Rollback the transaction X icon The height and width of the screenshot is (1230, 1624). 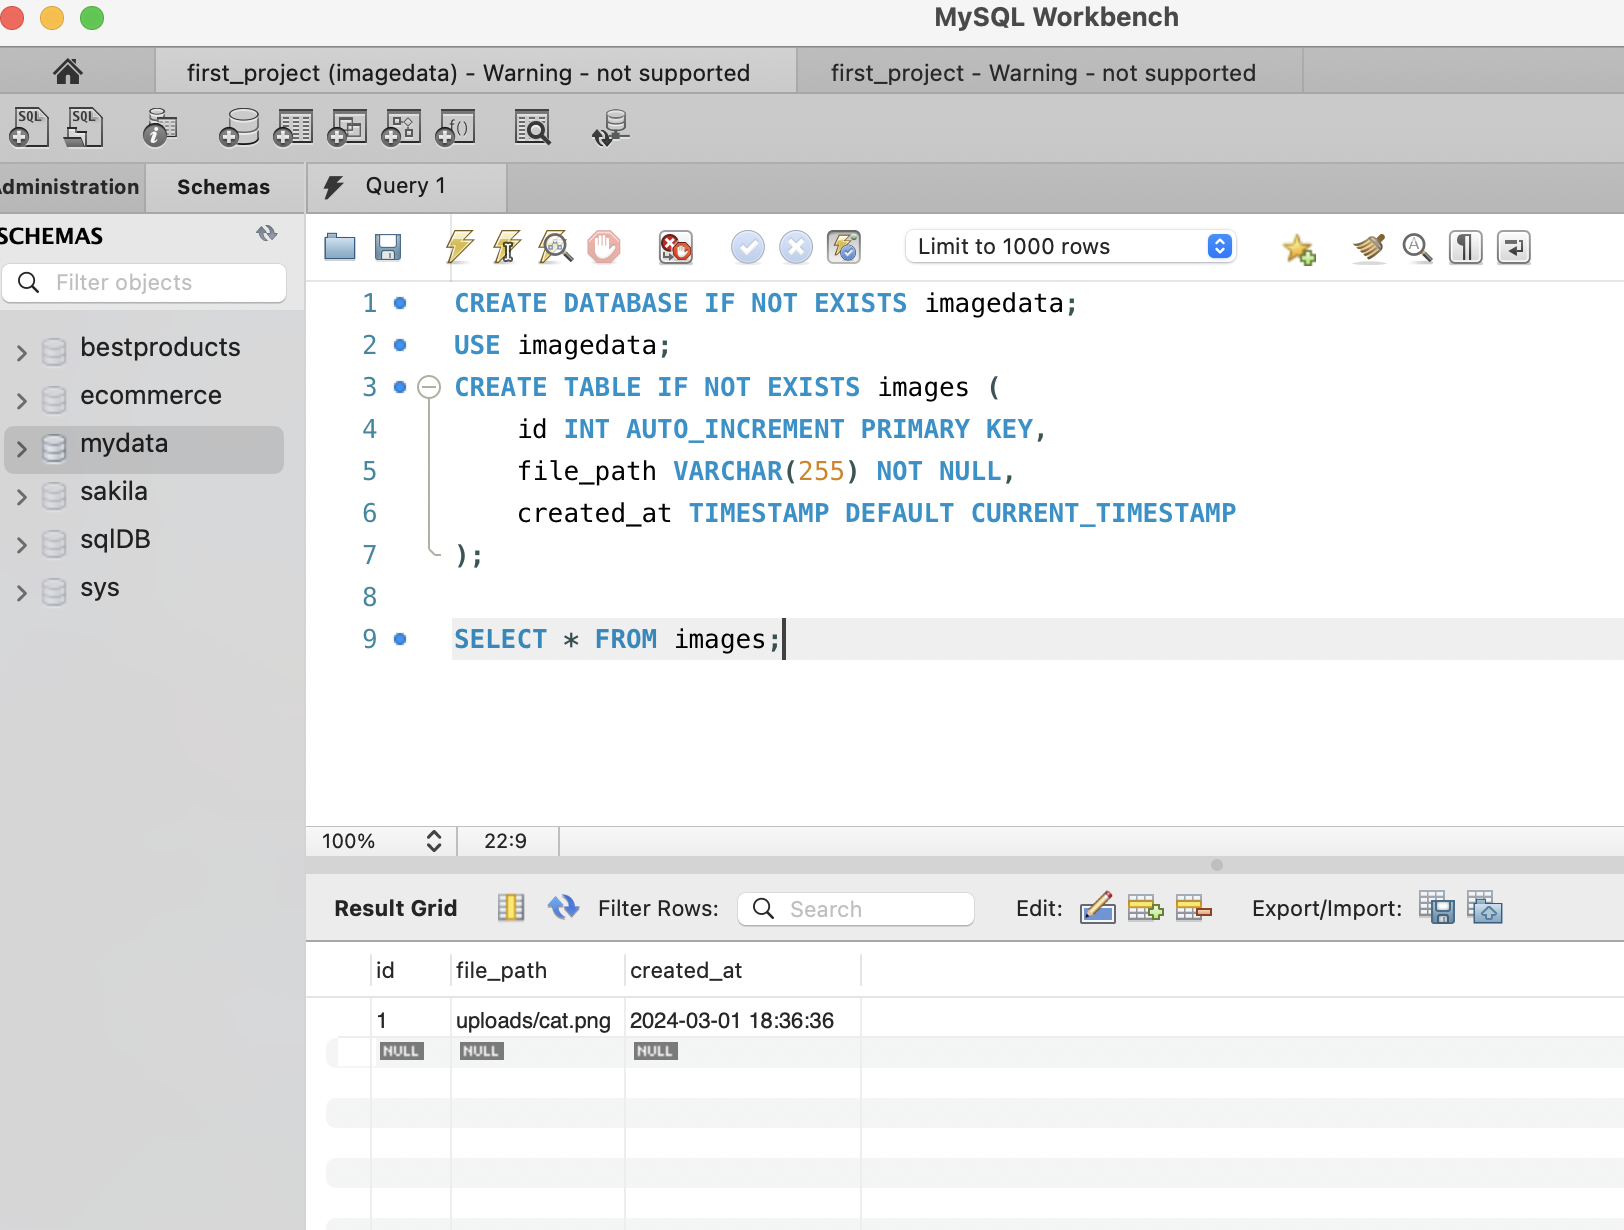(x=796, y=247)
